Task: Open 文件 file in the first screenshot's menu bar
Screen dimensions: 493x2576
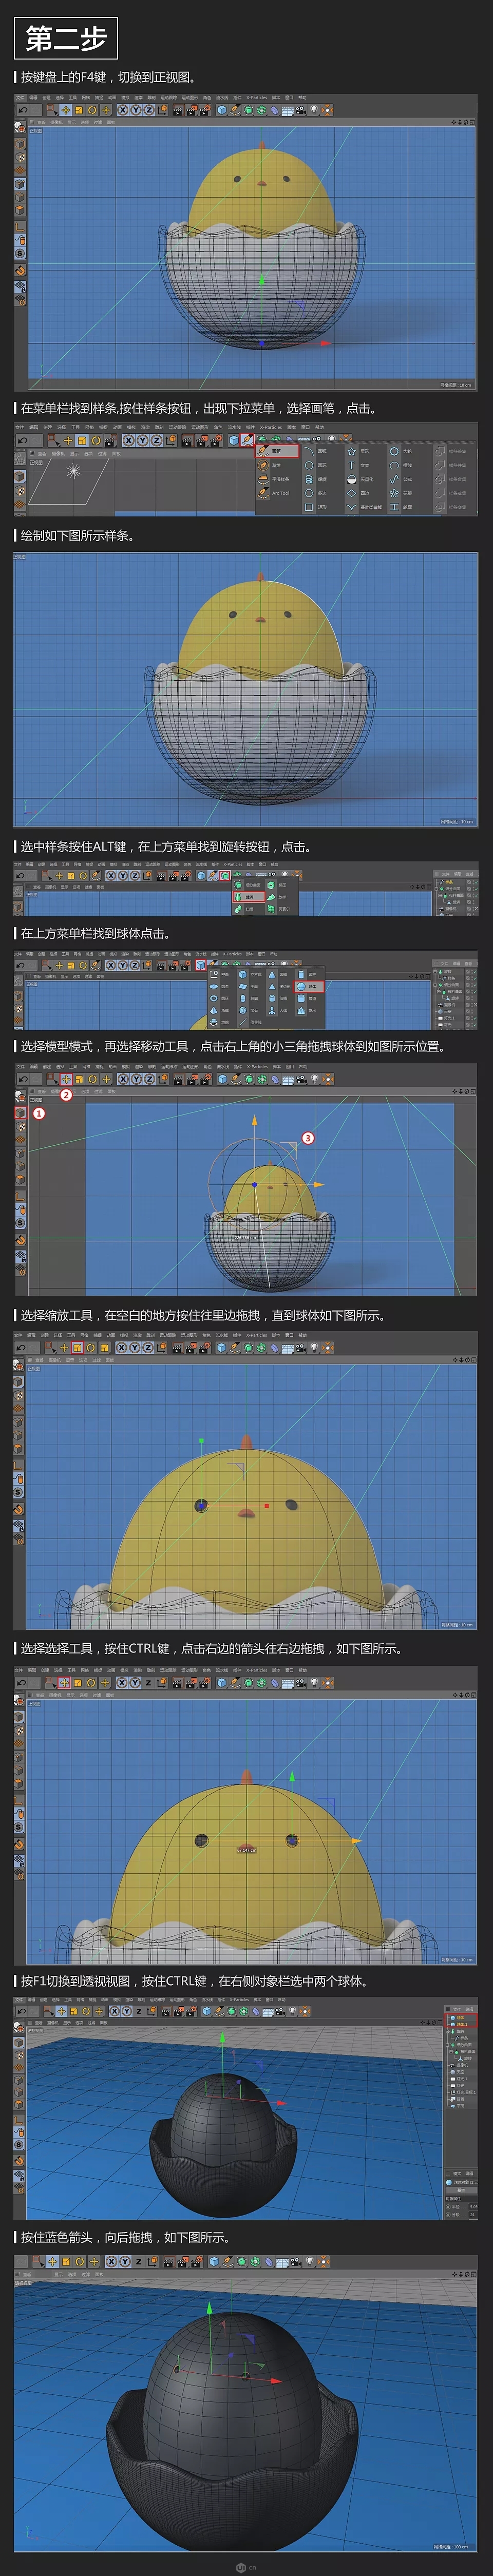Action: [19, 98]
